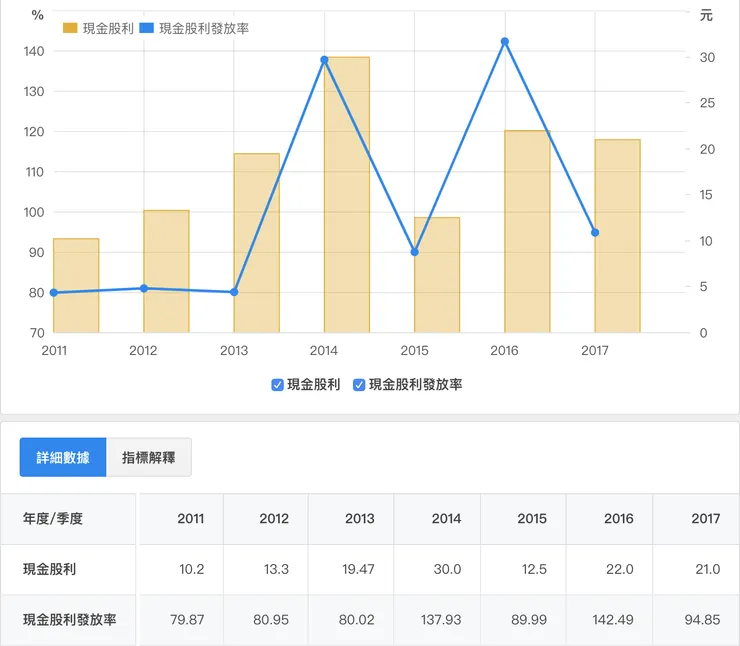Click the 2017 payout ratio data point
This screenshot has height=646, width=740.
(x=595, y=233)
